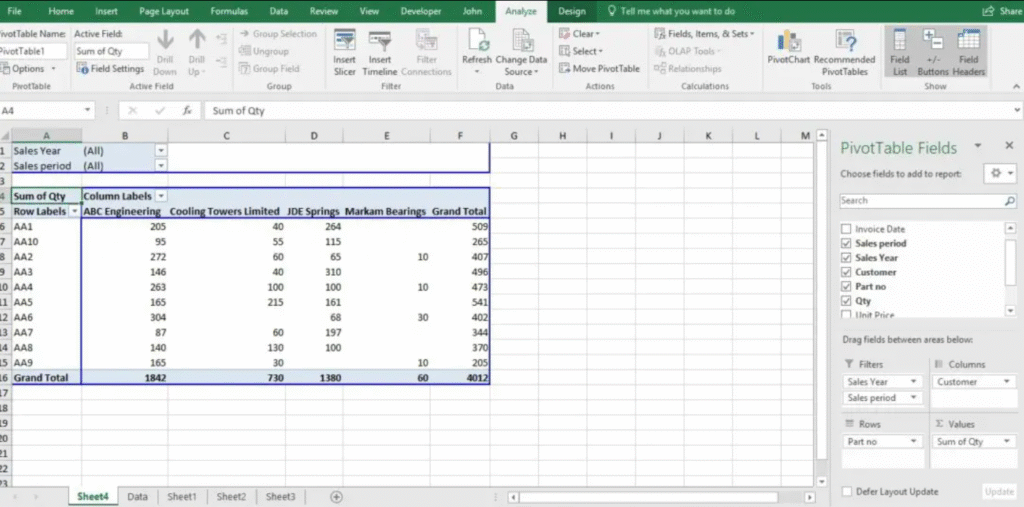Enable Defer Layout Update checkbox

(846, 492)
